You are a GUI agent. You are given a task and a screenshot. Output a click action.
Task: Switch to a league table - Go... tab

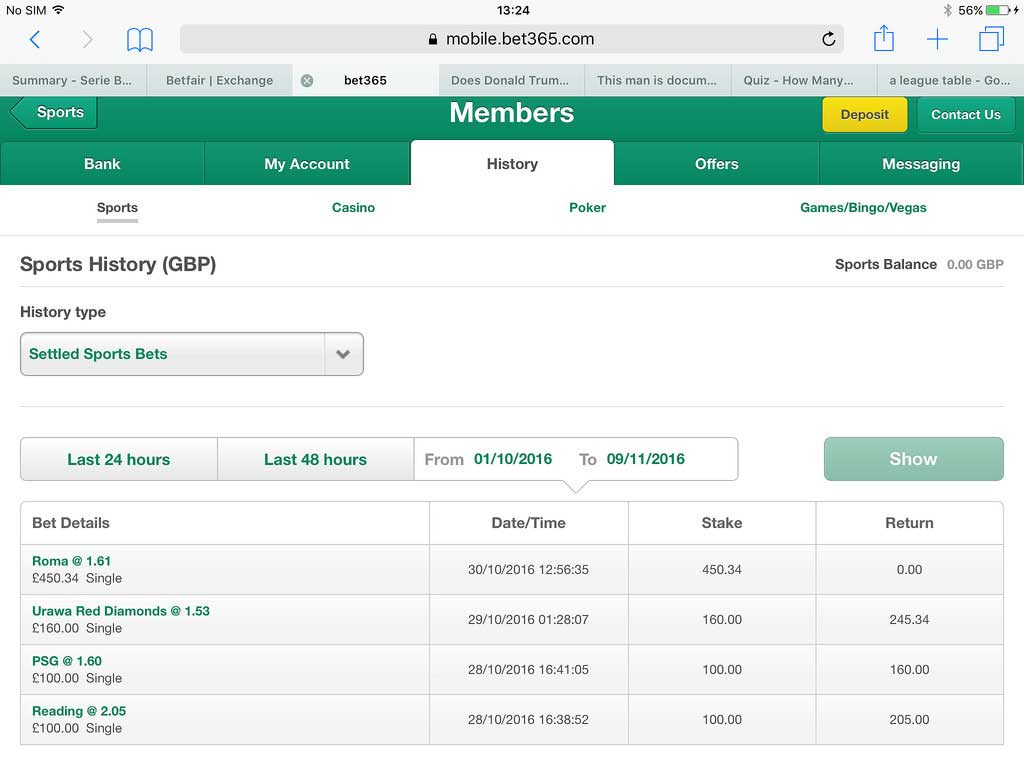[x=950, y=80]
